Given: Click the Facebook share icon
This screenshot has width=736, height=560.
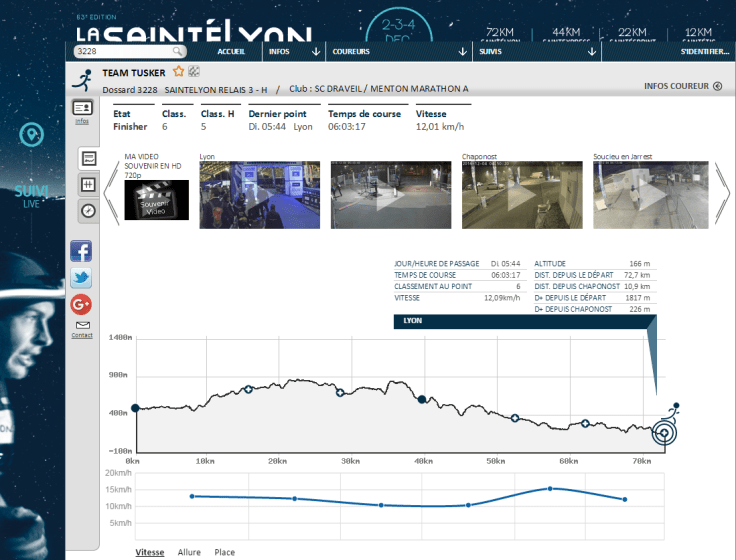Looking at the screenshot, I should (81, 251).
